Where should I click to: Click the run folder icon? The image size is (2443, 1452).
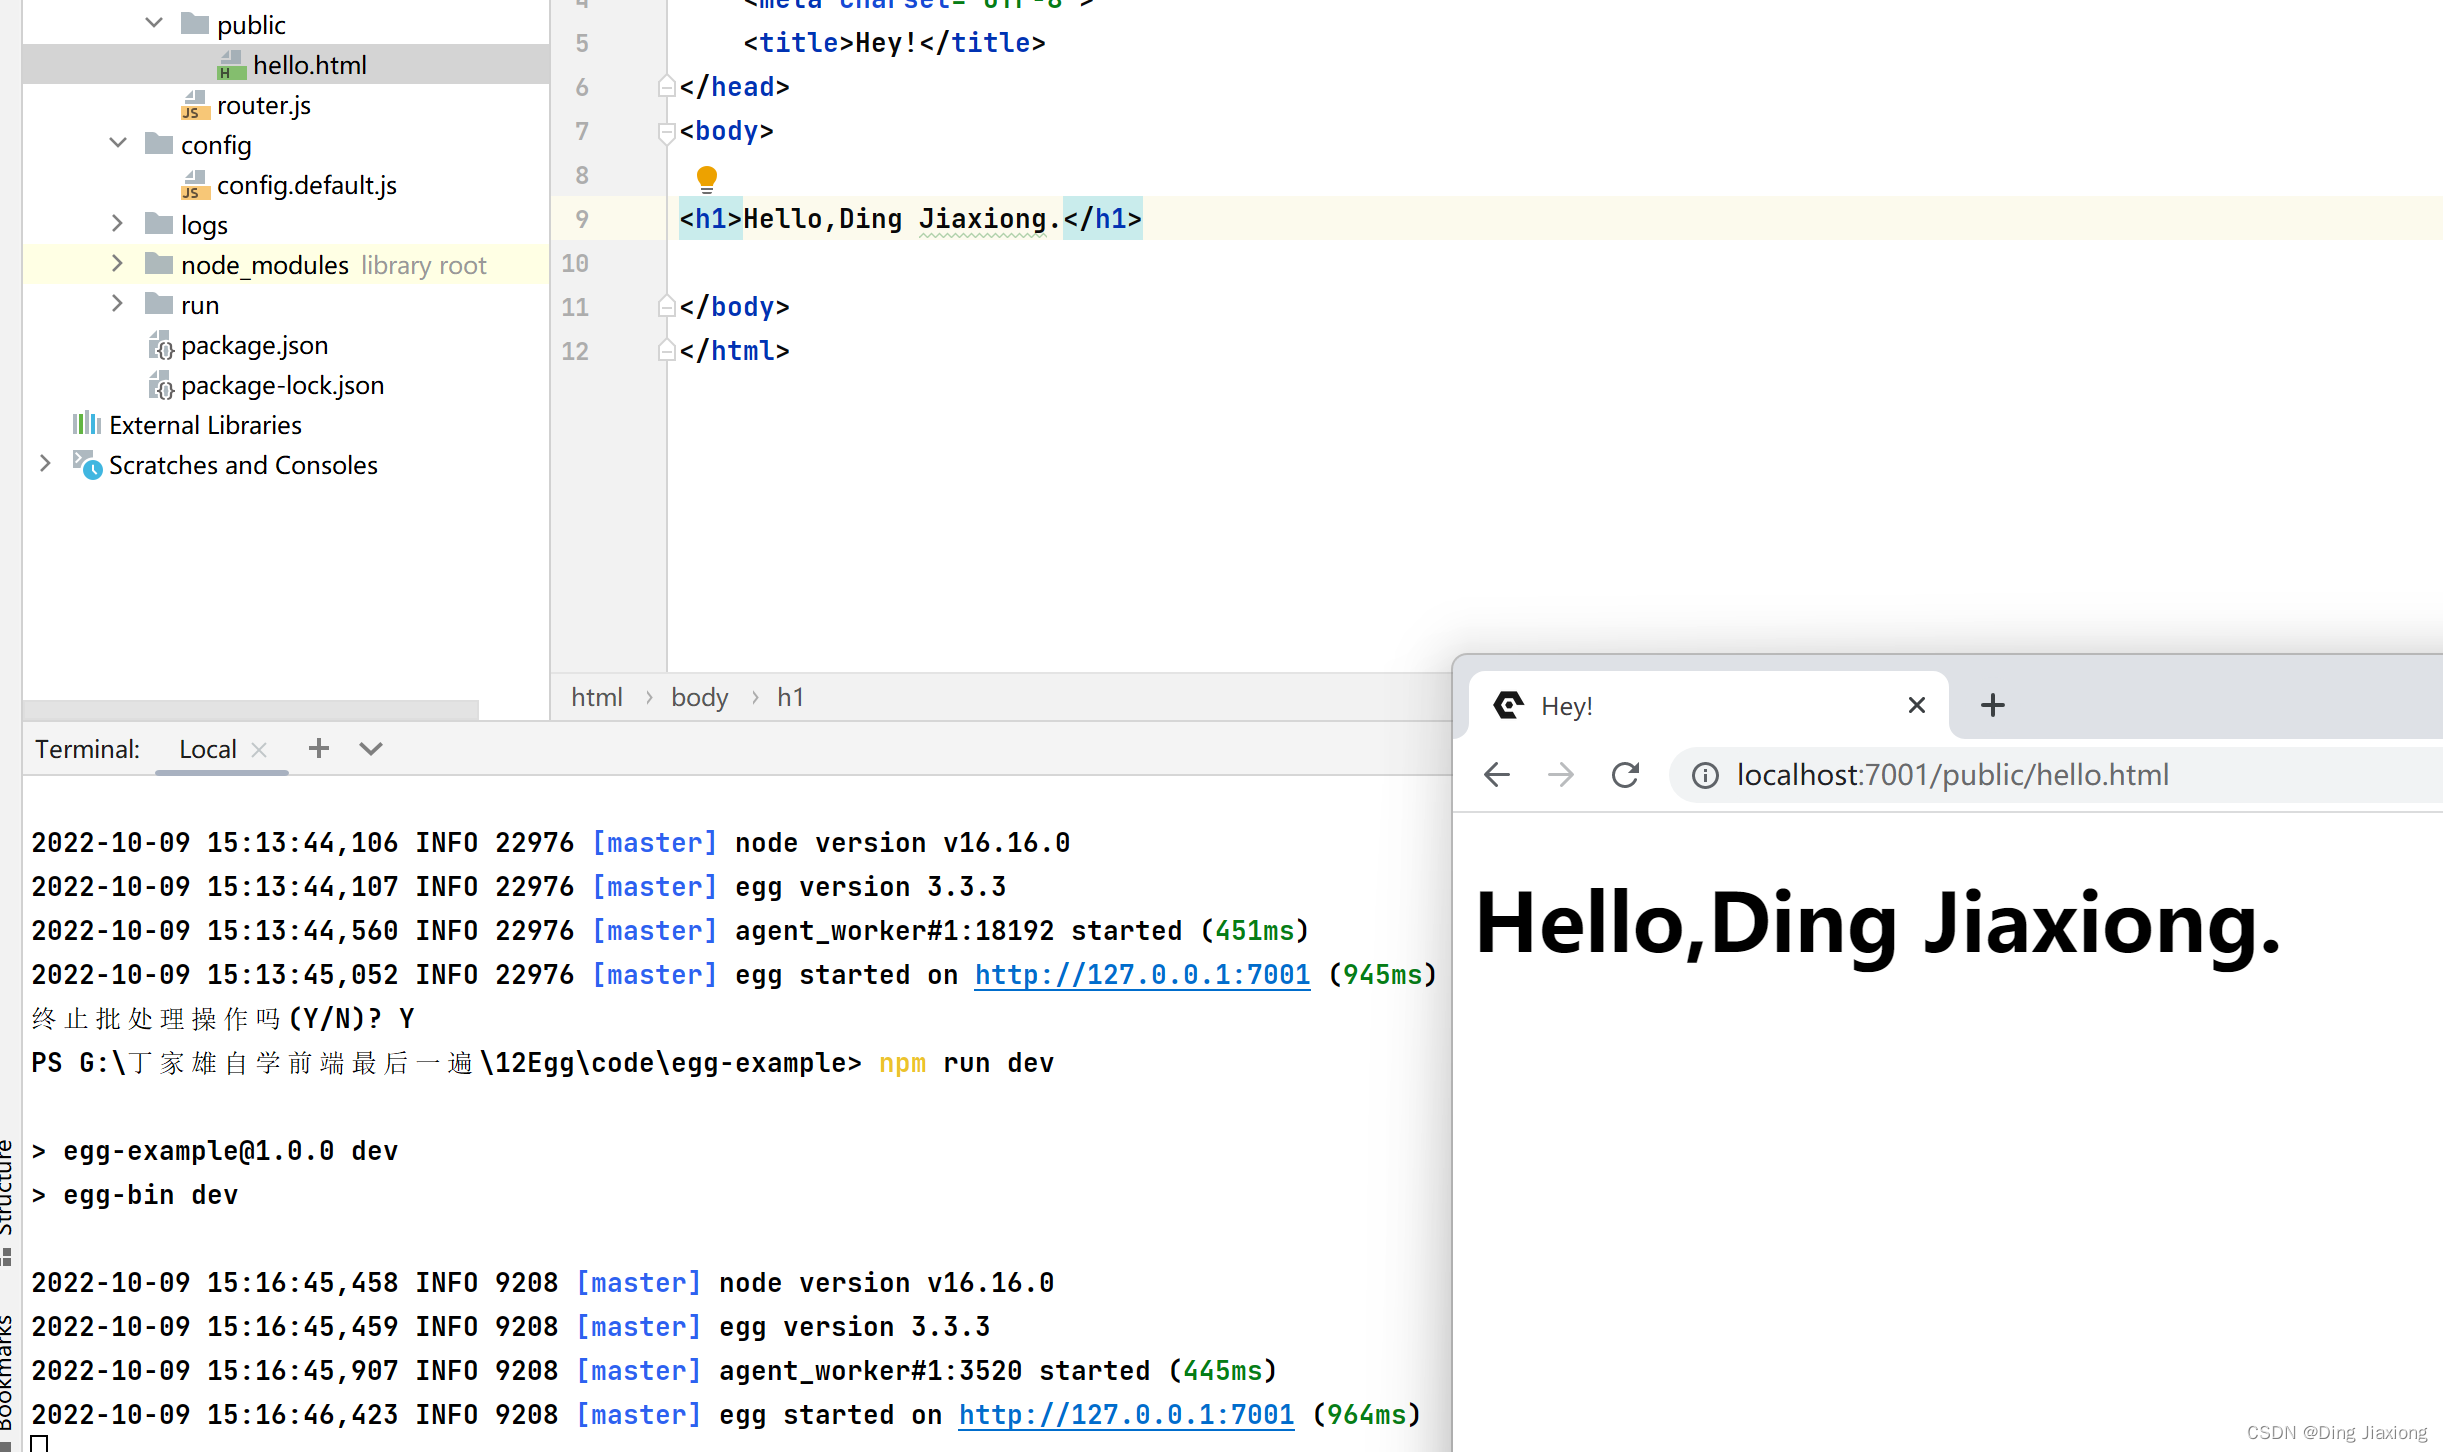[159, 303]
